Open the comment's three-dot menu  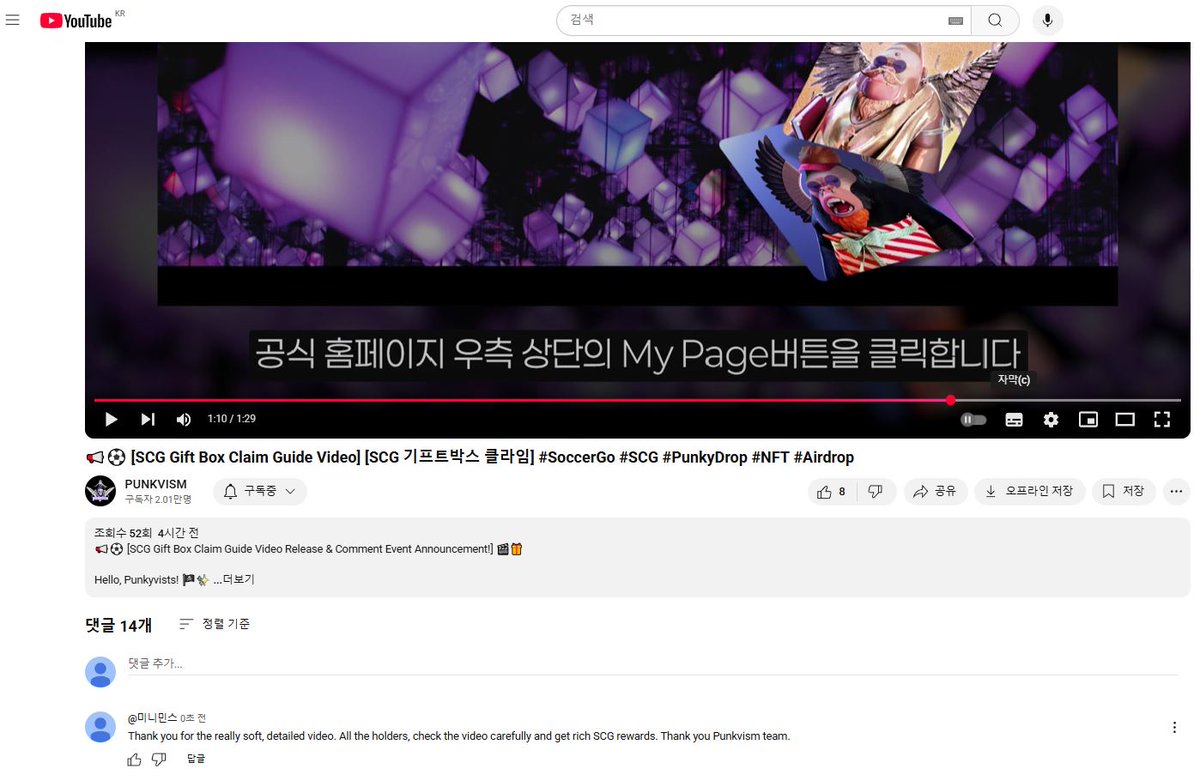pyautogui.click(x=1174, y=727)
